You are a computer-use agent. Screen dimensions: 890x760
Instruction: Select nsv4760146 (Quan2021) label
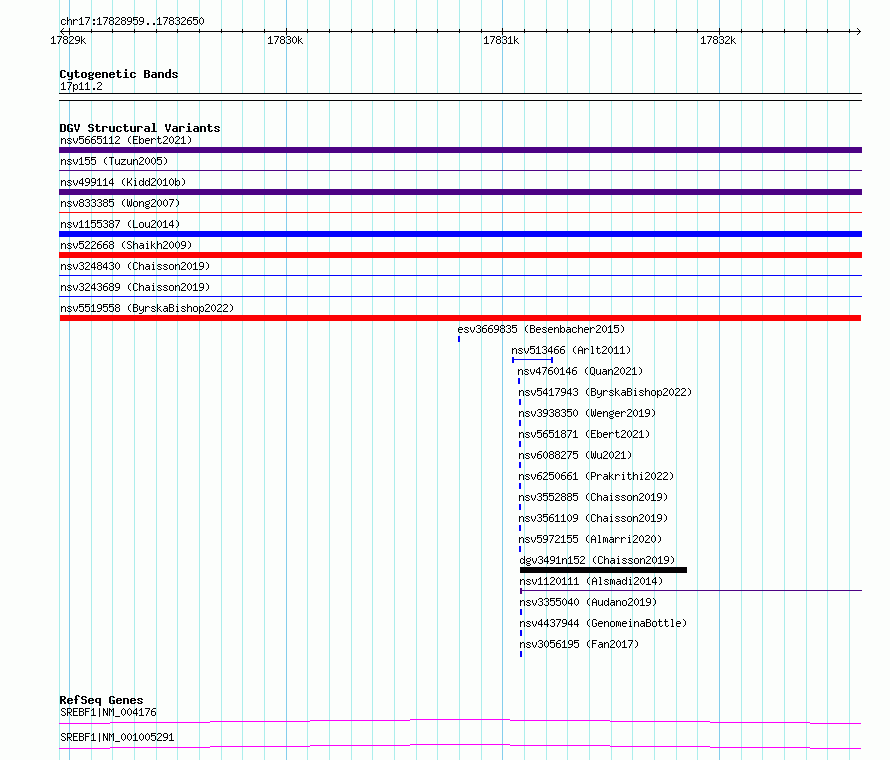point(580,371)
